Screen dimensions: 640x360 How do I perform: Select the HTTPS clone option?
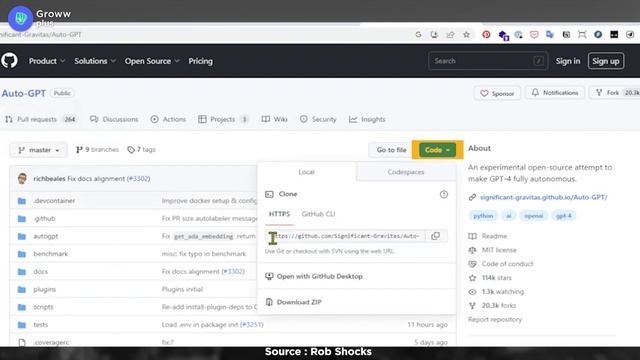279,214
